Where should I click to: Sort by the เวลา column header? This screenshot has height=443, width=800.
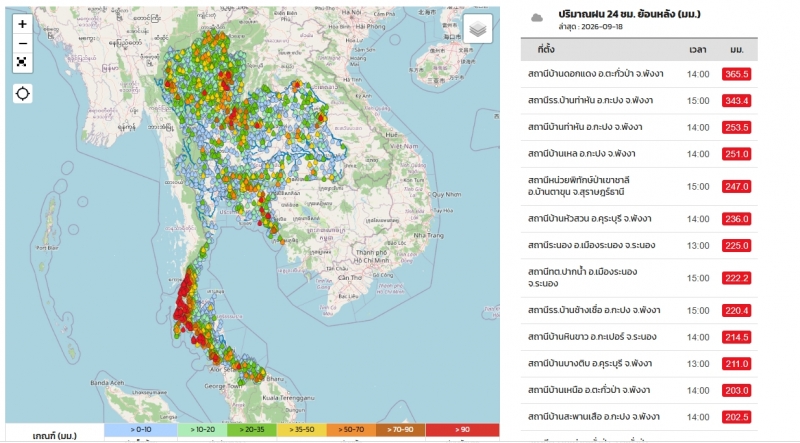[x=697, y=50]
